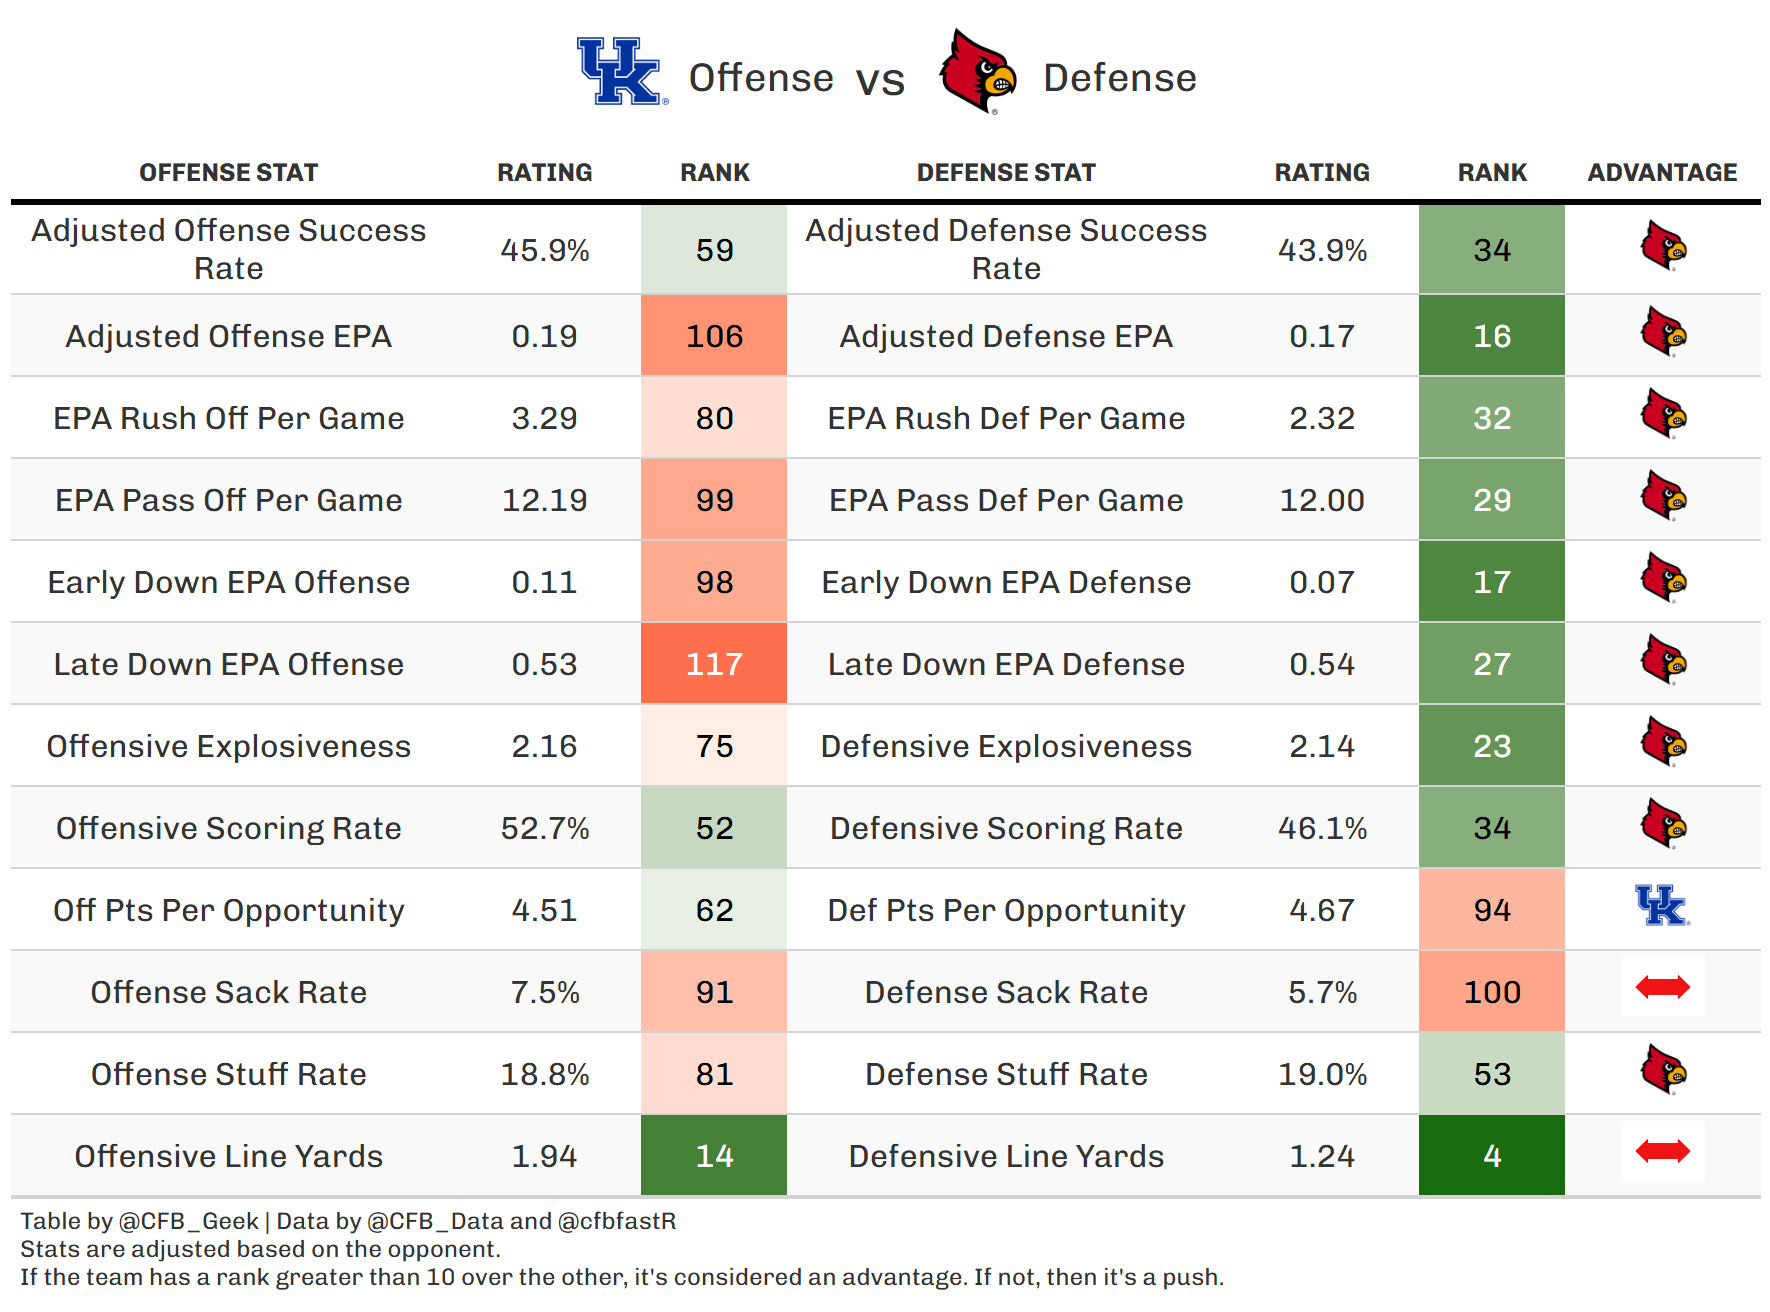Click the Kentucky logo in Off Pts Per Opportunity row
Image resolution: width=1770 pixels, height=1312 pixels.
[1662, 906]
